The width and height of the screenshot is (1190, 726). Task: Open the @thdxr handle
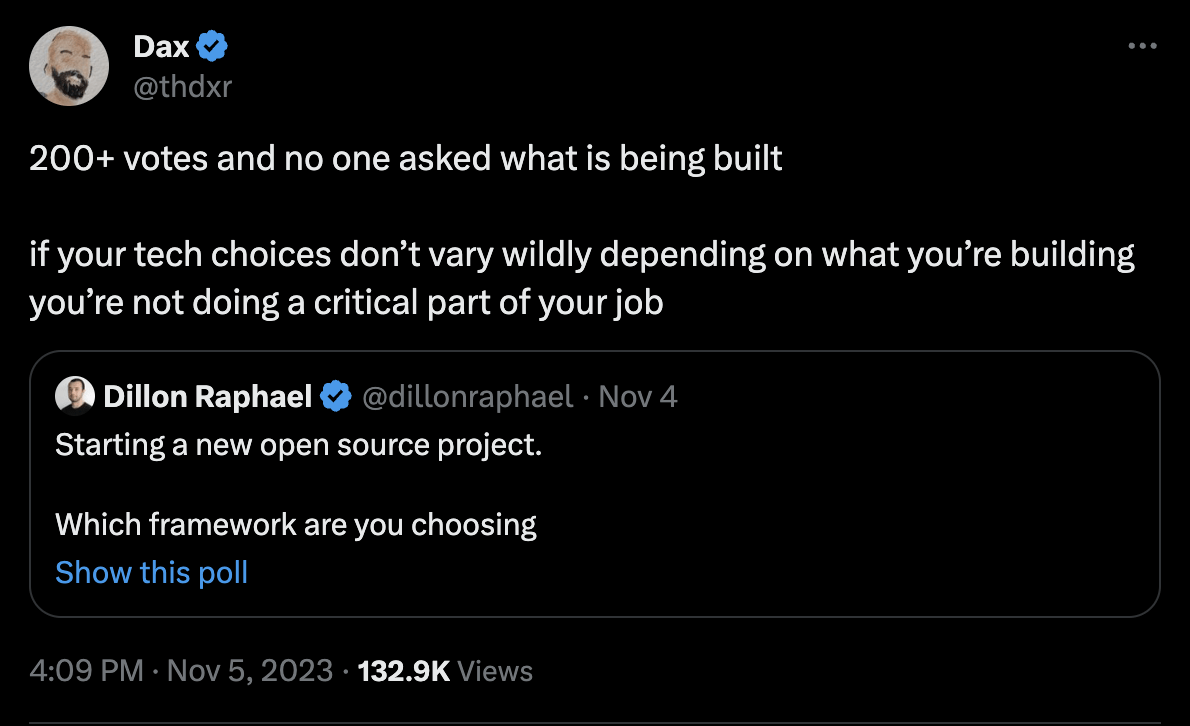[182, 86]
